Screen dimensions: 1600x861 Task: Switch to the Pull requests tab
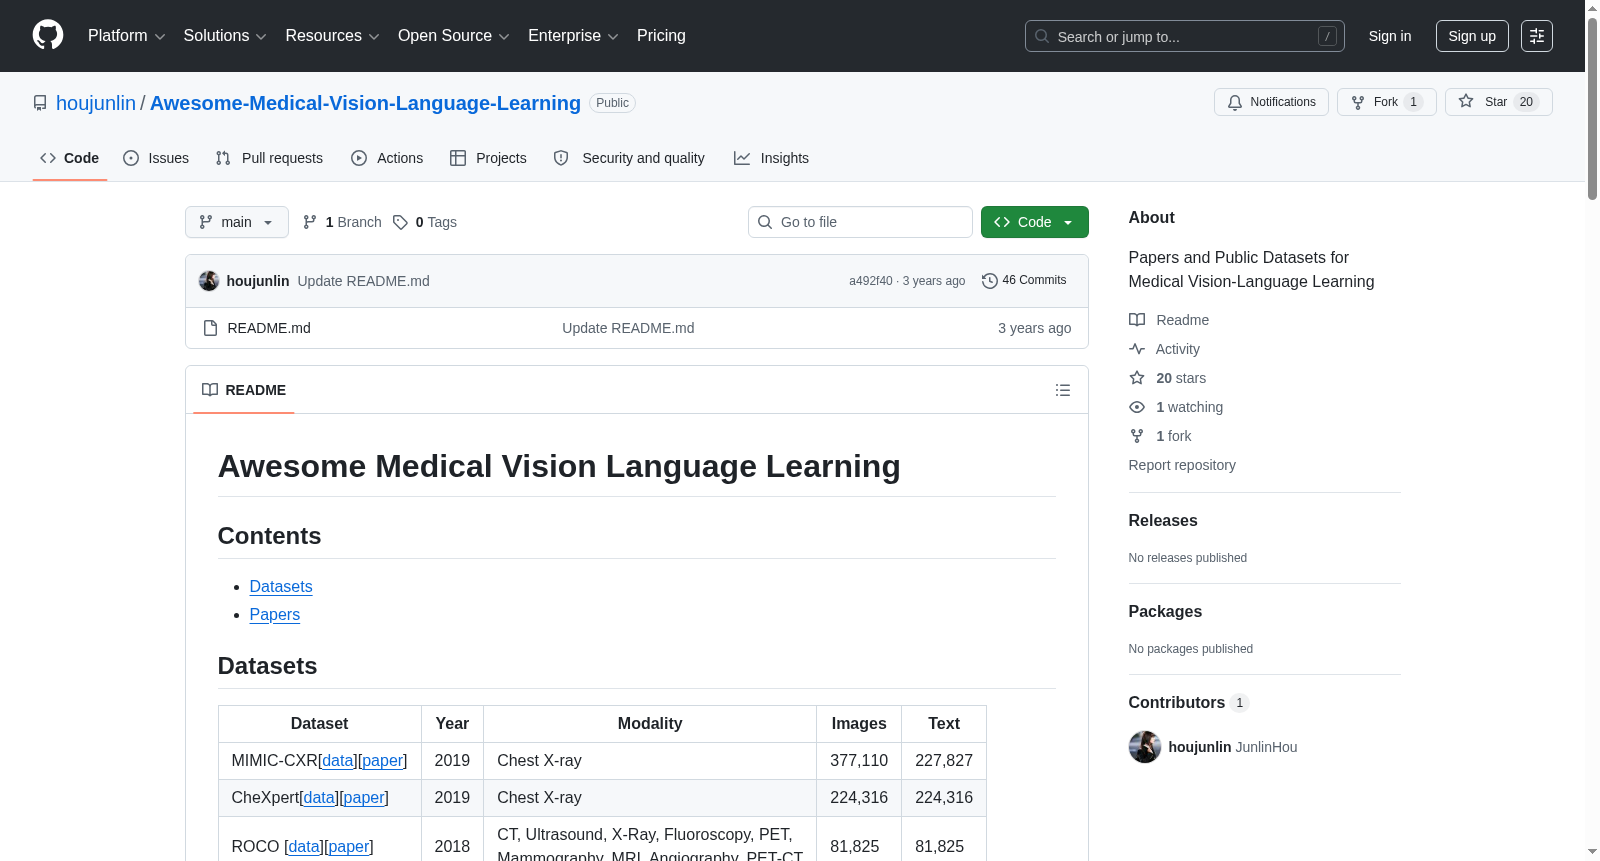click(269, 158)
